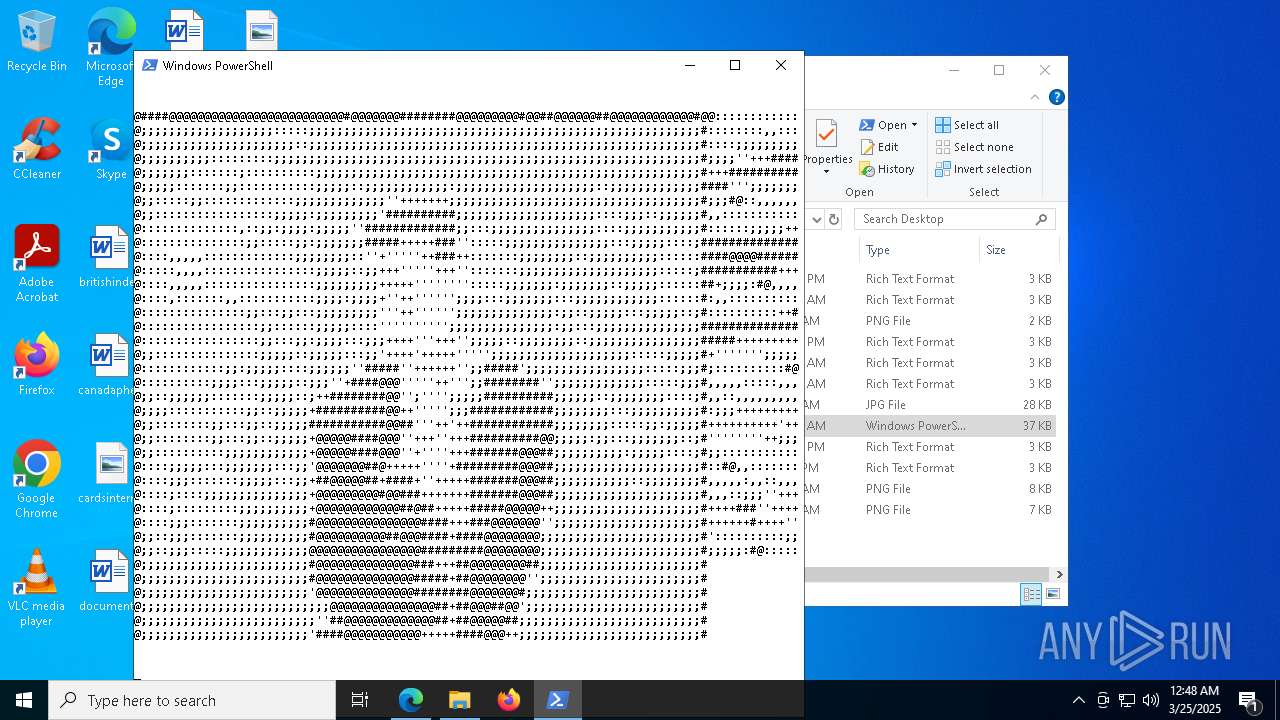Switch Explorer to Large icons view

(x=1052, y=595)
